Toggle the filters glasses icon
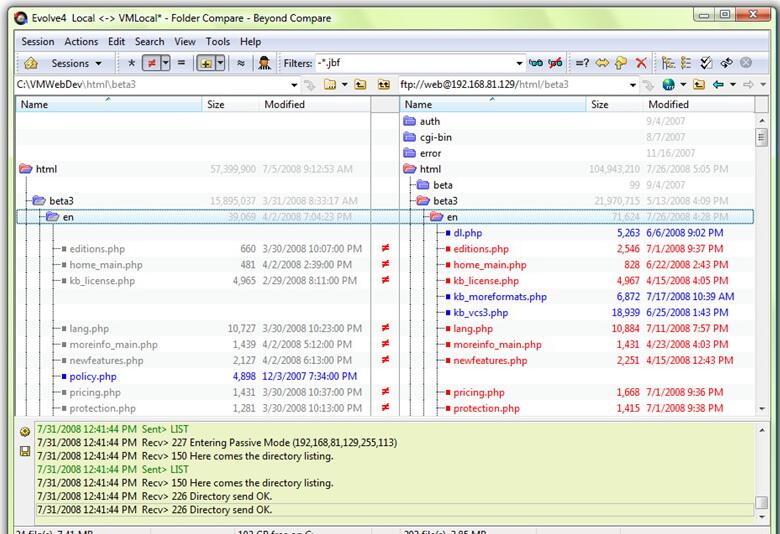 (536, 63)
